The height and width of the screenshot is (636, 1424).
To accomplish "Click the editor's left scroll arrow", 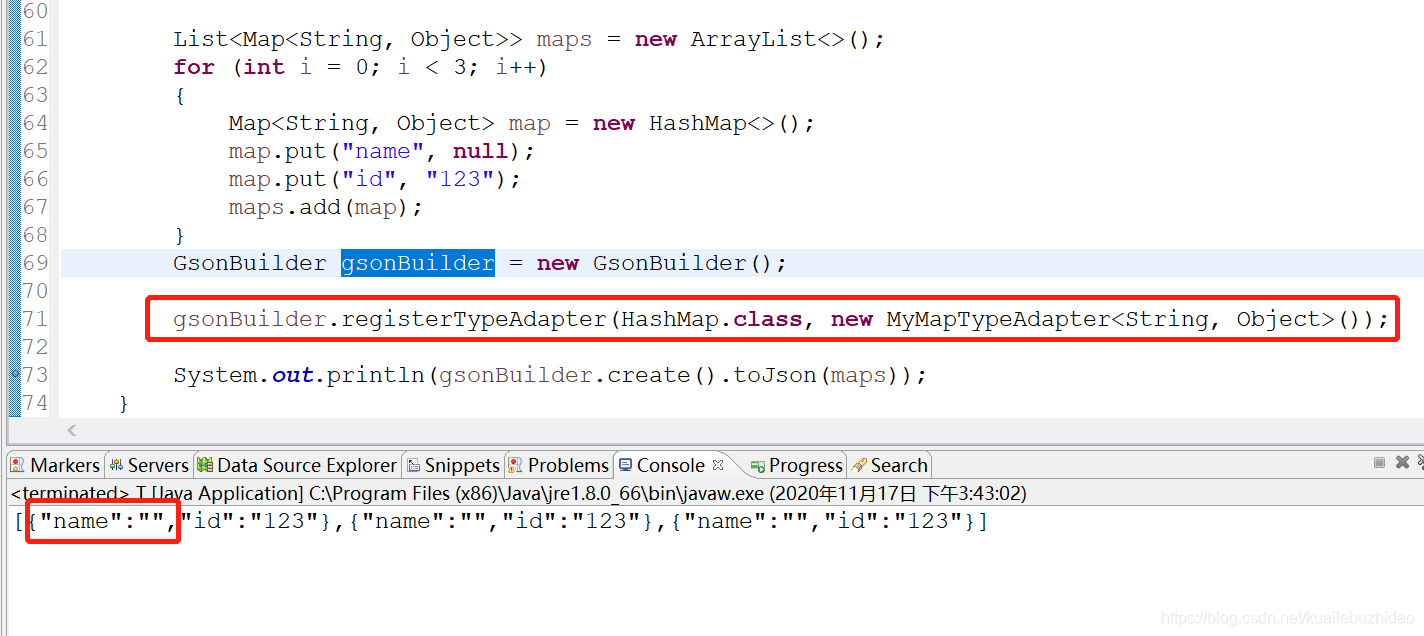I will click(x=71, y=431).
